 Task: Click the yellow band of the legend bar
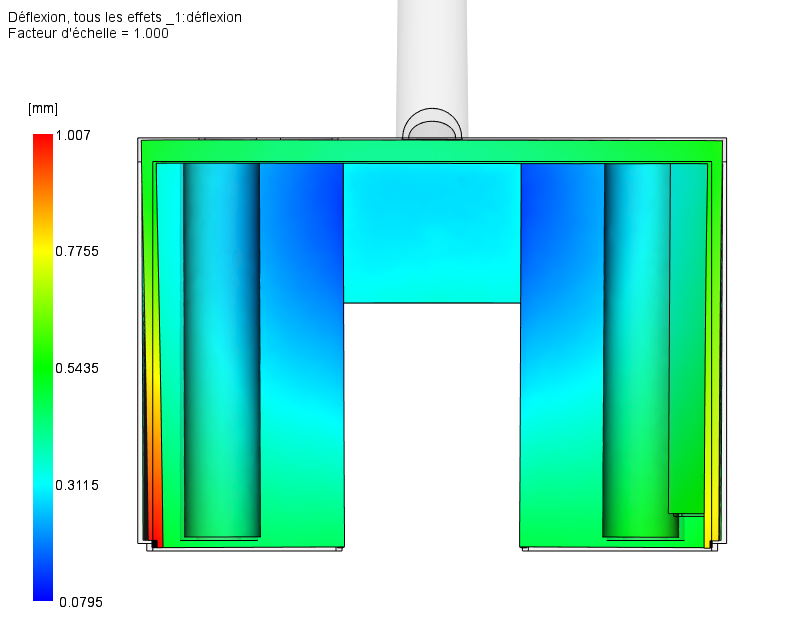(42, 252)
